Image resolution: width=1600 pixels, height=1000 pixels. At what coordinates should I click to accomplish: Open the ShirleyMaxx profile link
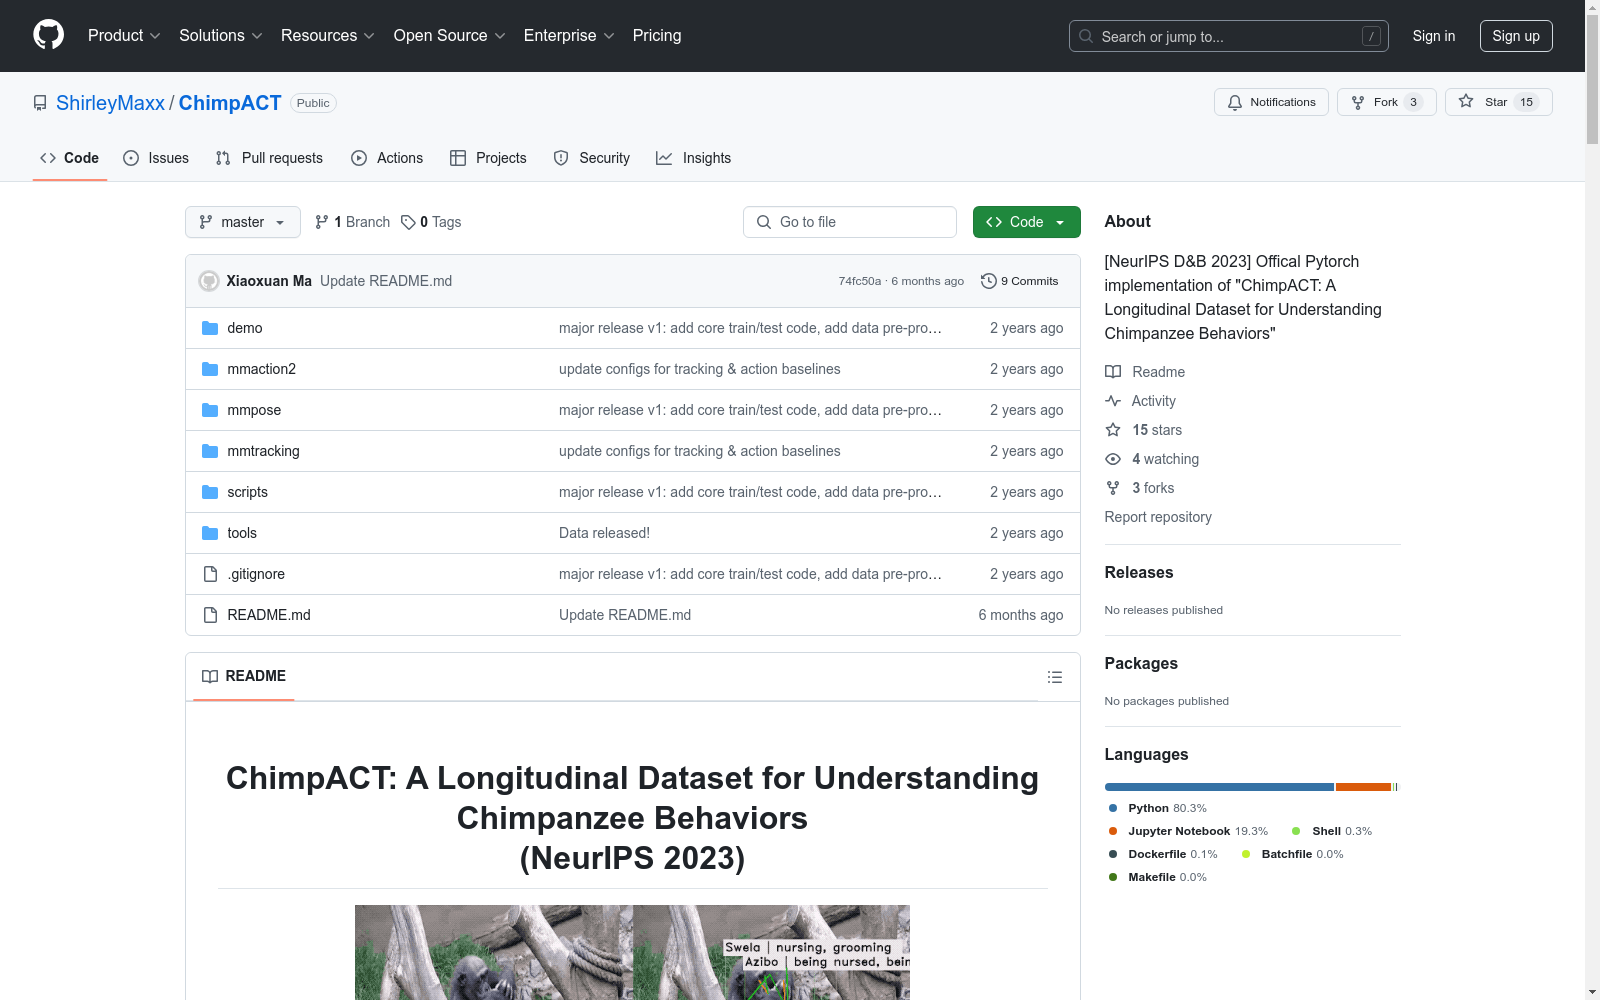tap(110, 103)
